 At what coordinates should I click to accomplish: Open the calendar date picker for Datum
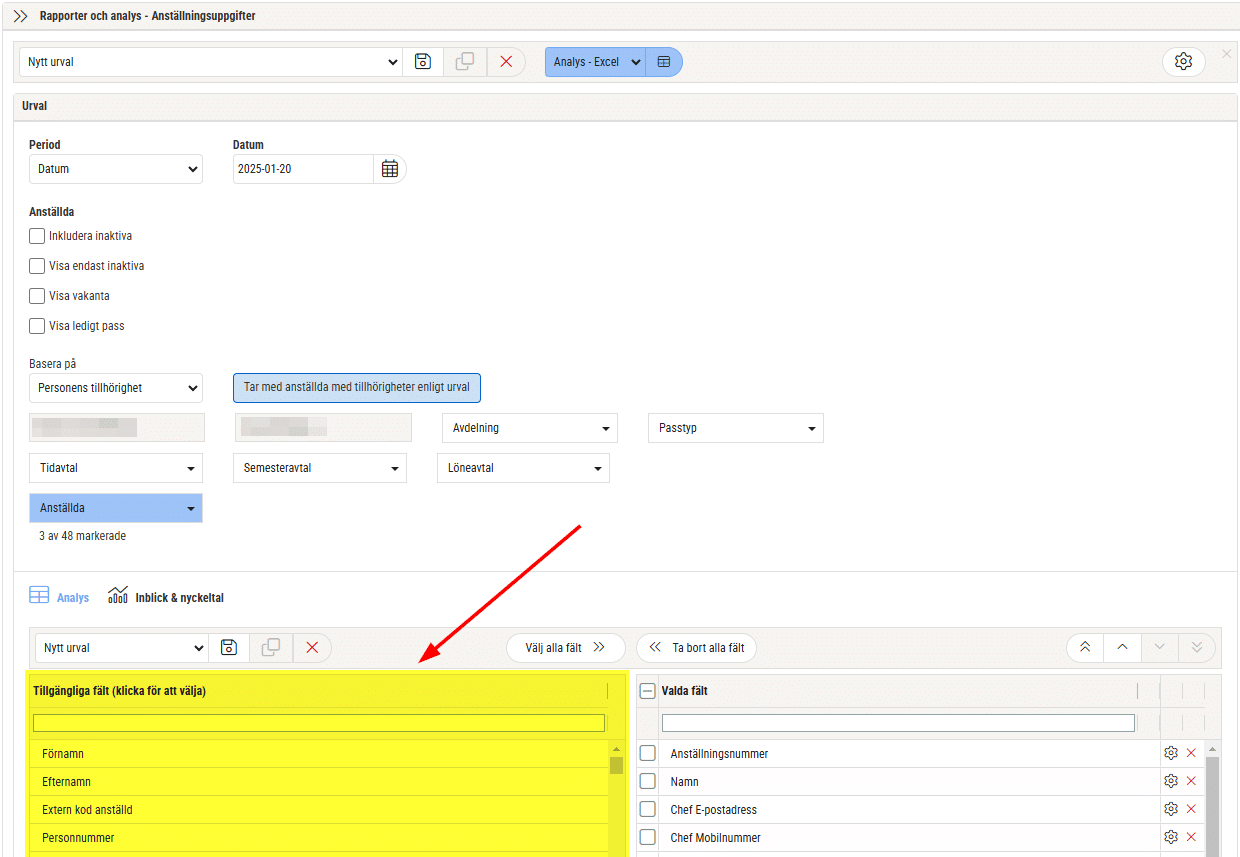(390, 169)
